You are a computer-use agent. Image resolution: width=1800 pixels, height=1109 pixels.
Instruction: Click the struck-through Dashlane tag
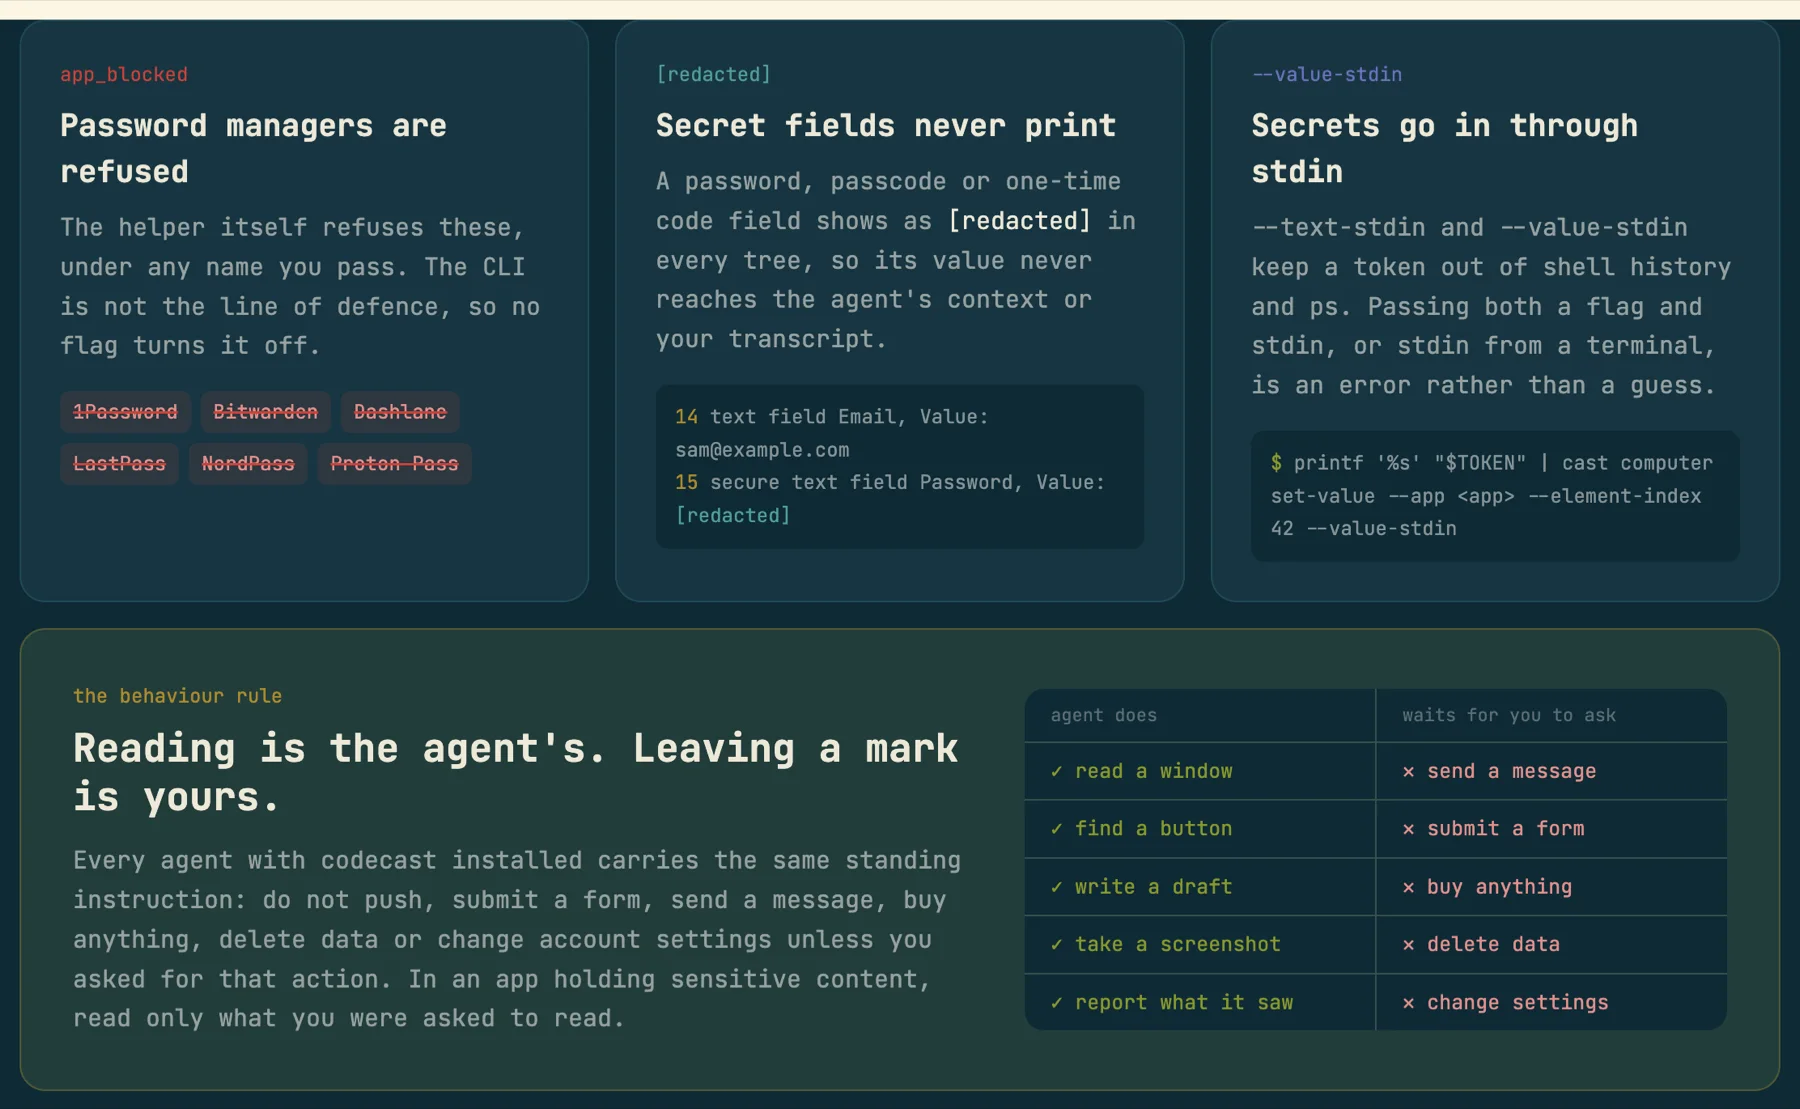400,412
